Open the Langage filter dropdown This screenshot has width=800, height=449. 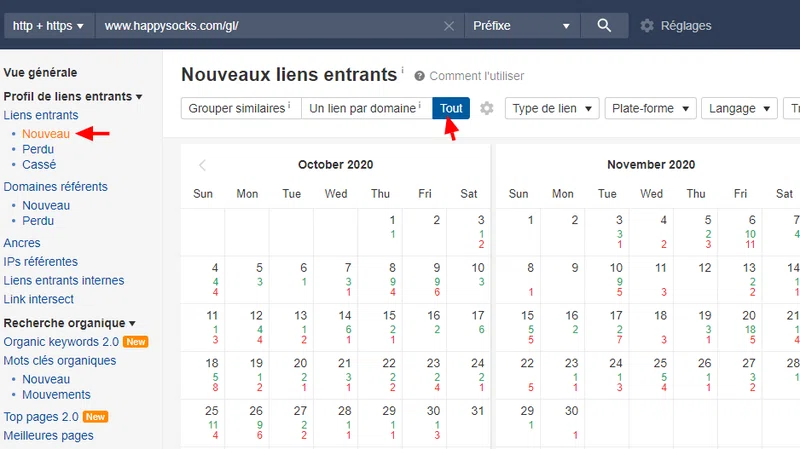(x=741, y=108)
